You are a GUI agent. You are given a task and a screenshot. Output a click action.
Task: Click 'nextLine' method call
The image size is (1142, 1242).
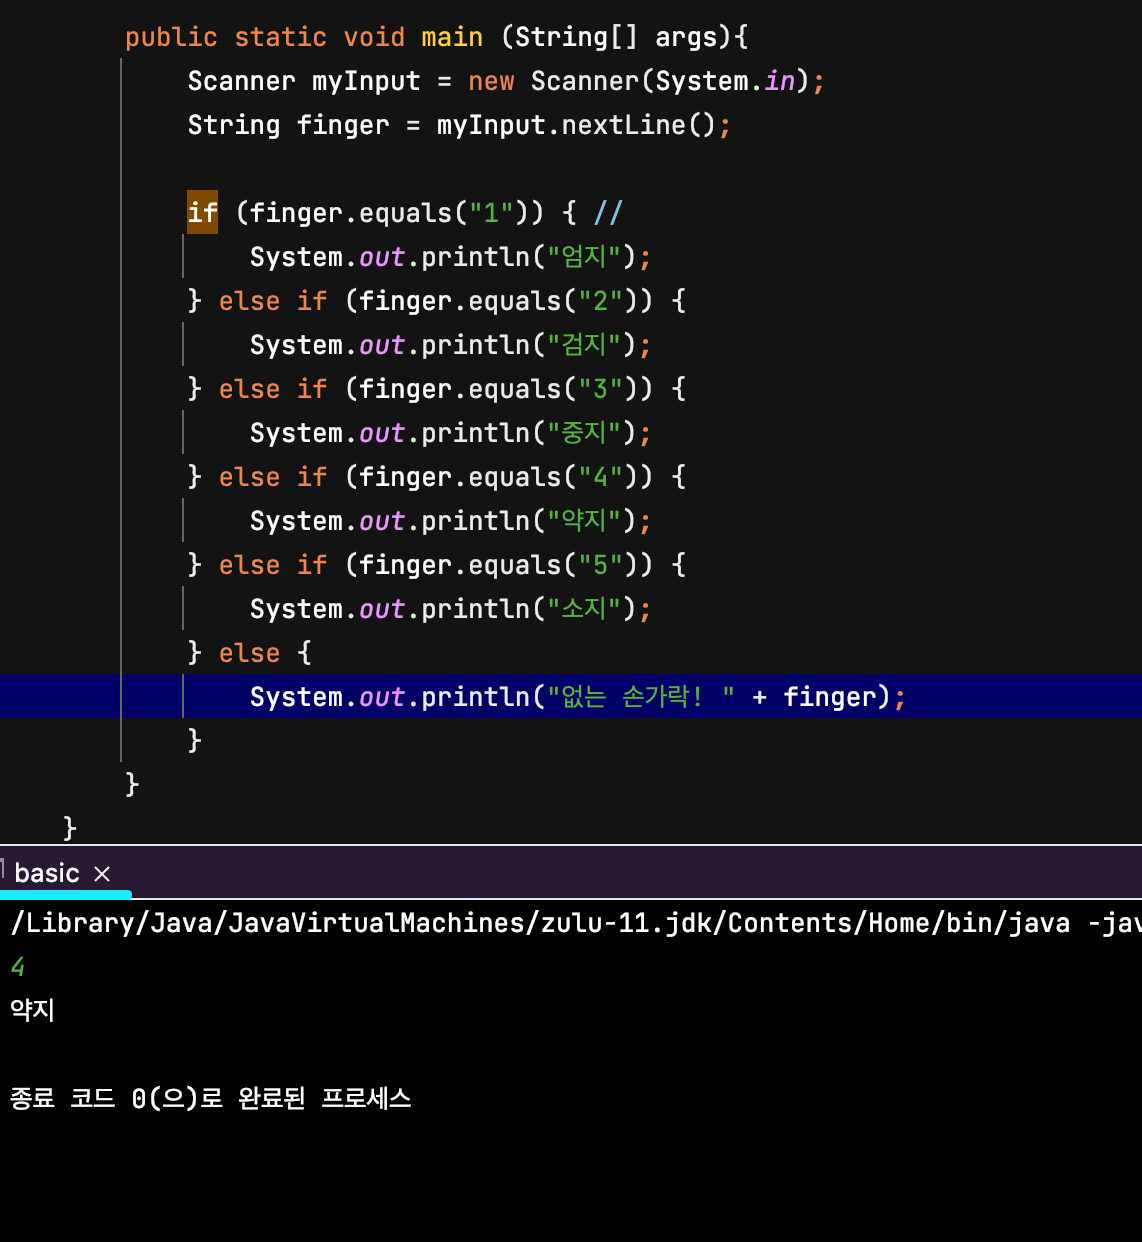coord(623,125)
